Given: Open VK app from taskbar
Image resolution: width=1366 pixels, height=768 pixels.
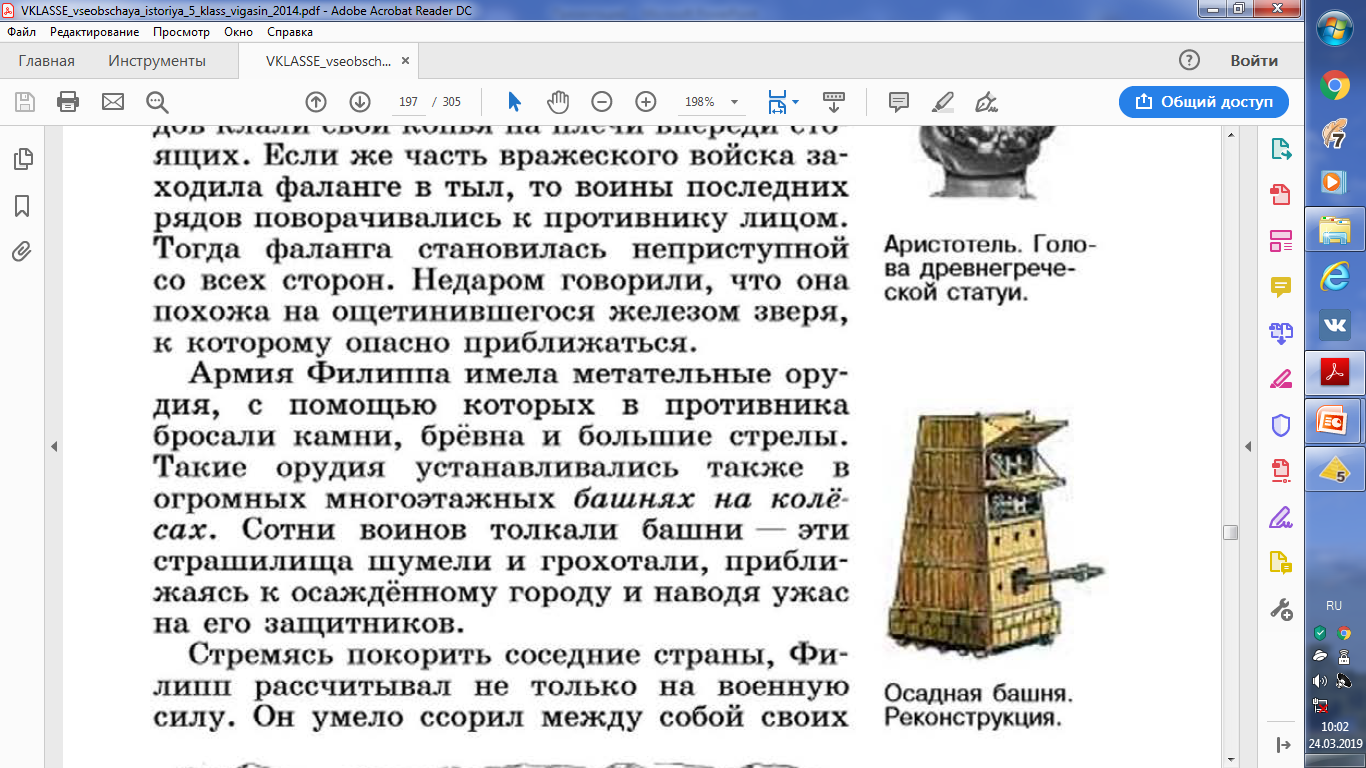Looking at the screenshot, I should point(1335,324).
